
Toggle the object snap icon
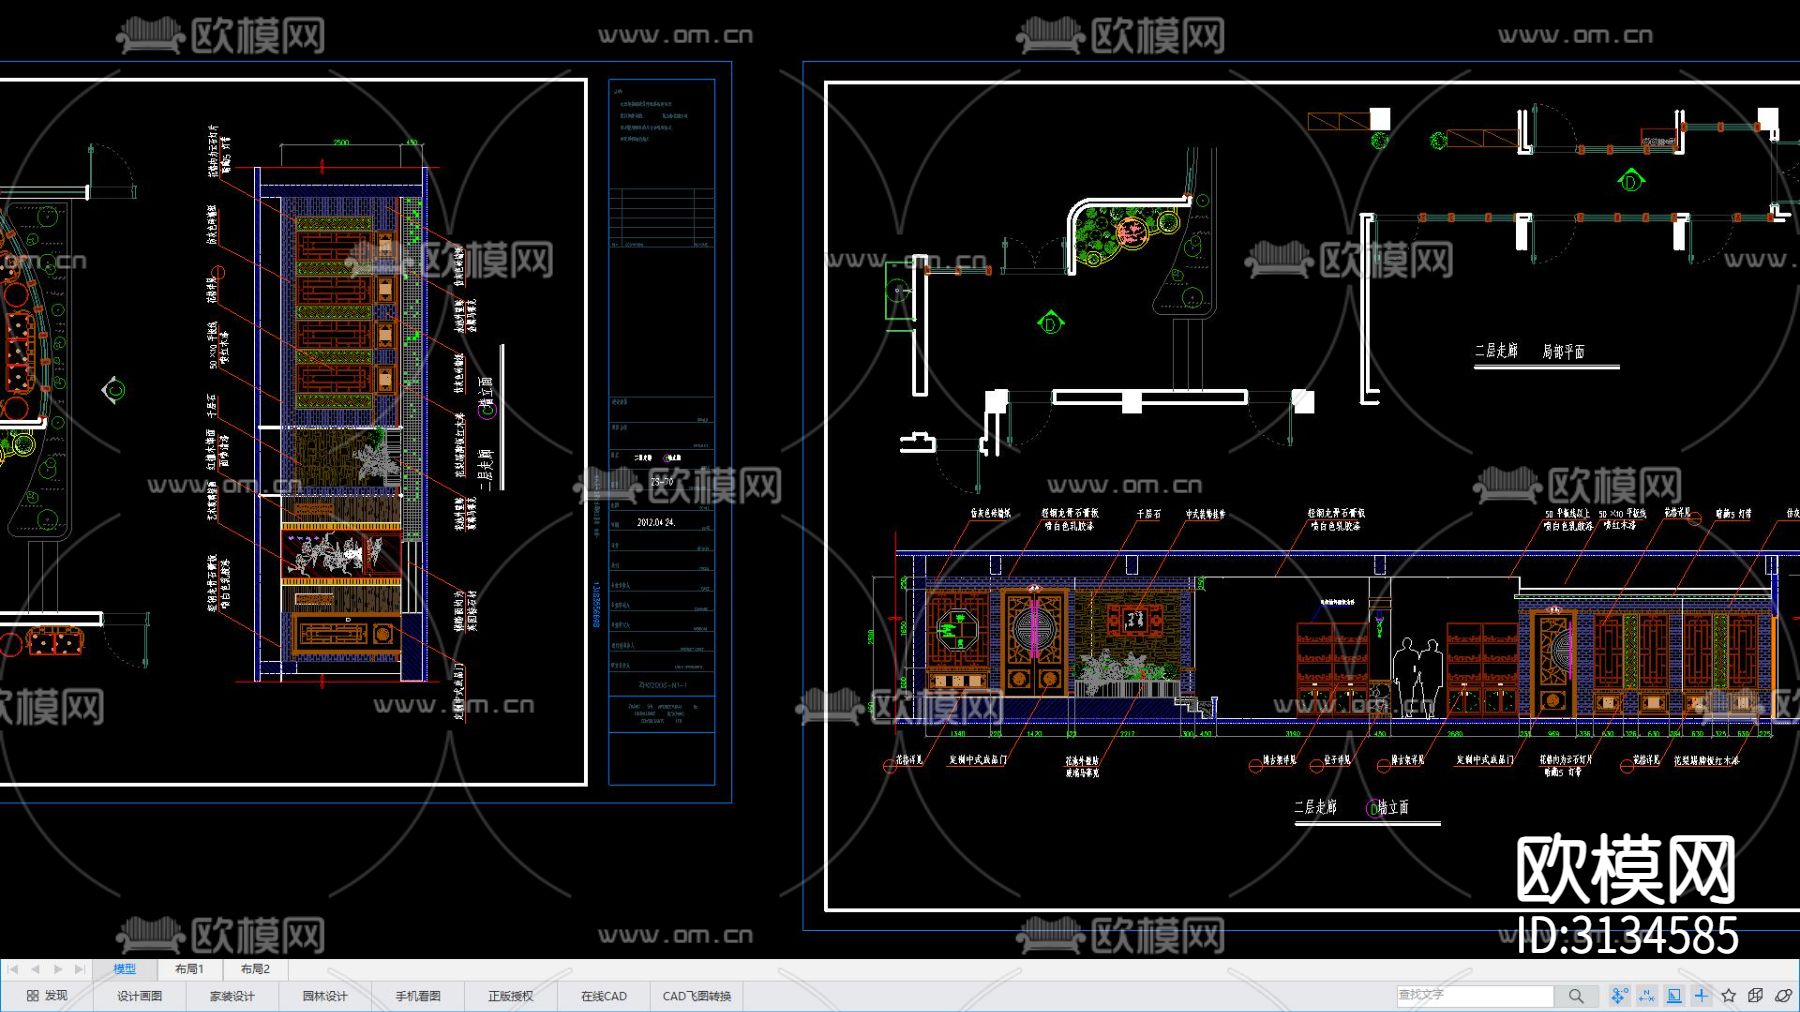[x=1619, y=996]
